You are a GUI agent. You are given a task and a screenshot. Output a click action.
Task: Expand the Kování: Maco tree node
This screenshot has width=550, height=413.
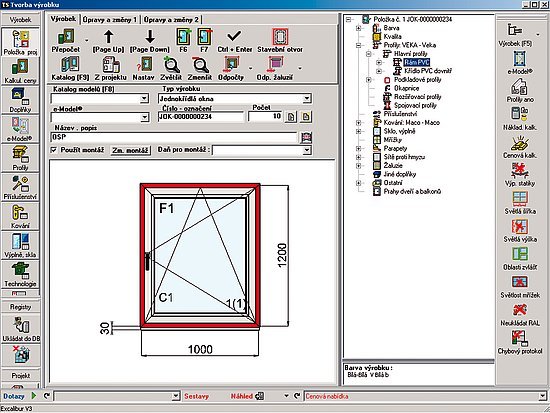(358, 123)
